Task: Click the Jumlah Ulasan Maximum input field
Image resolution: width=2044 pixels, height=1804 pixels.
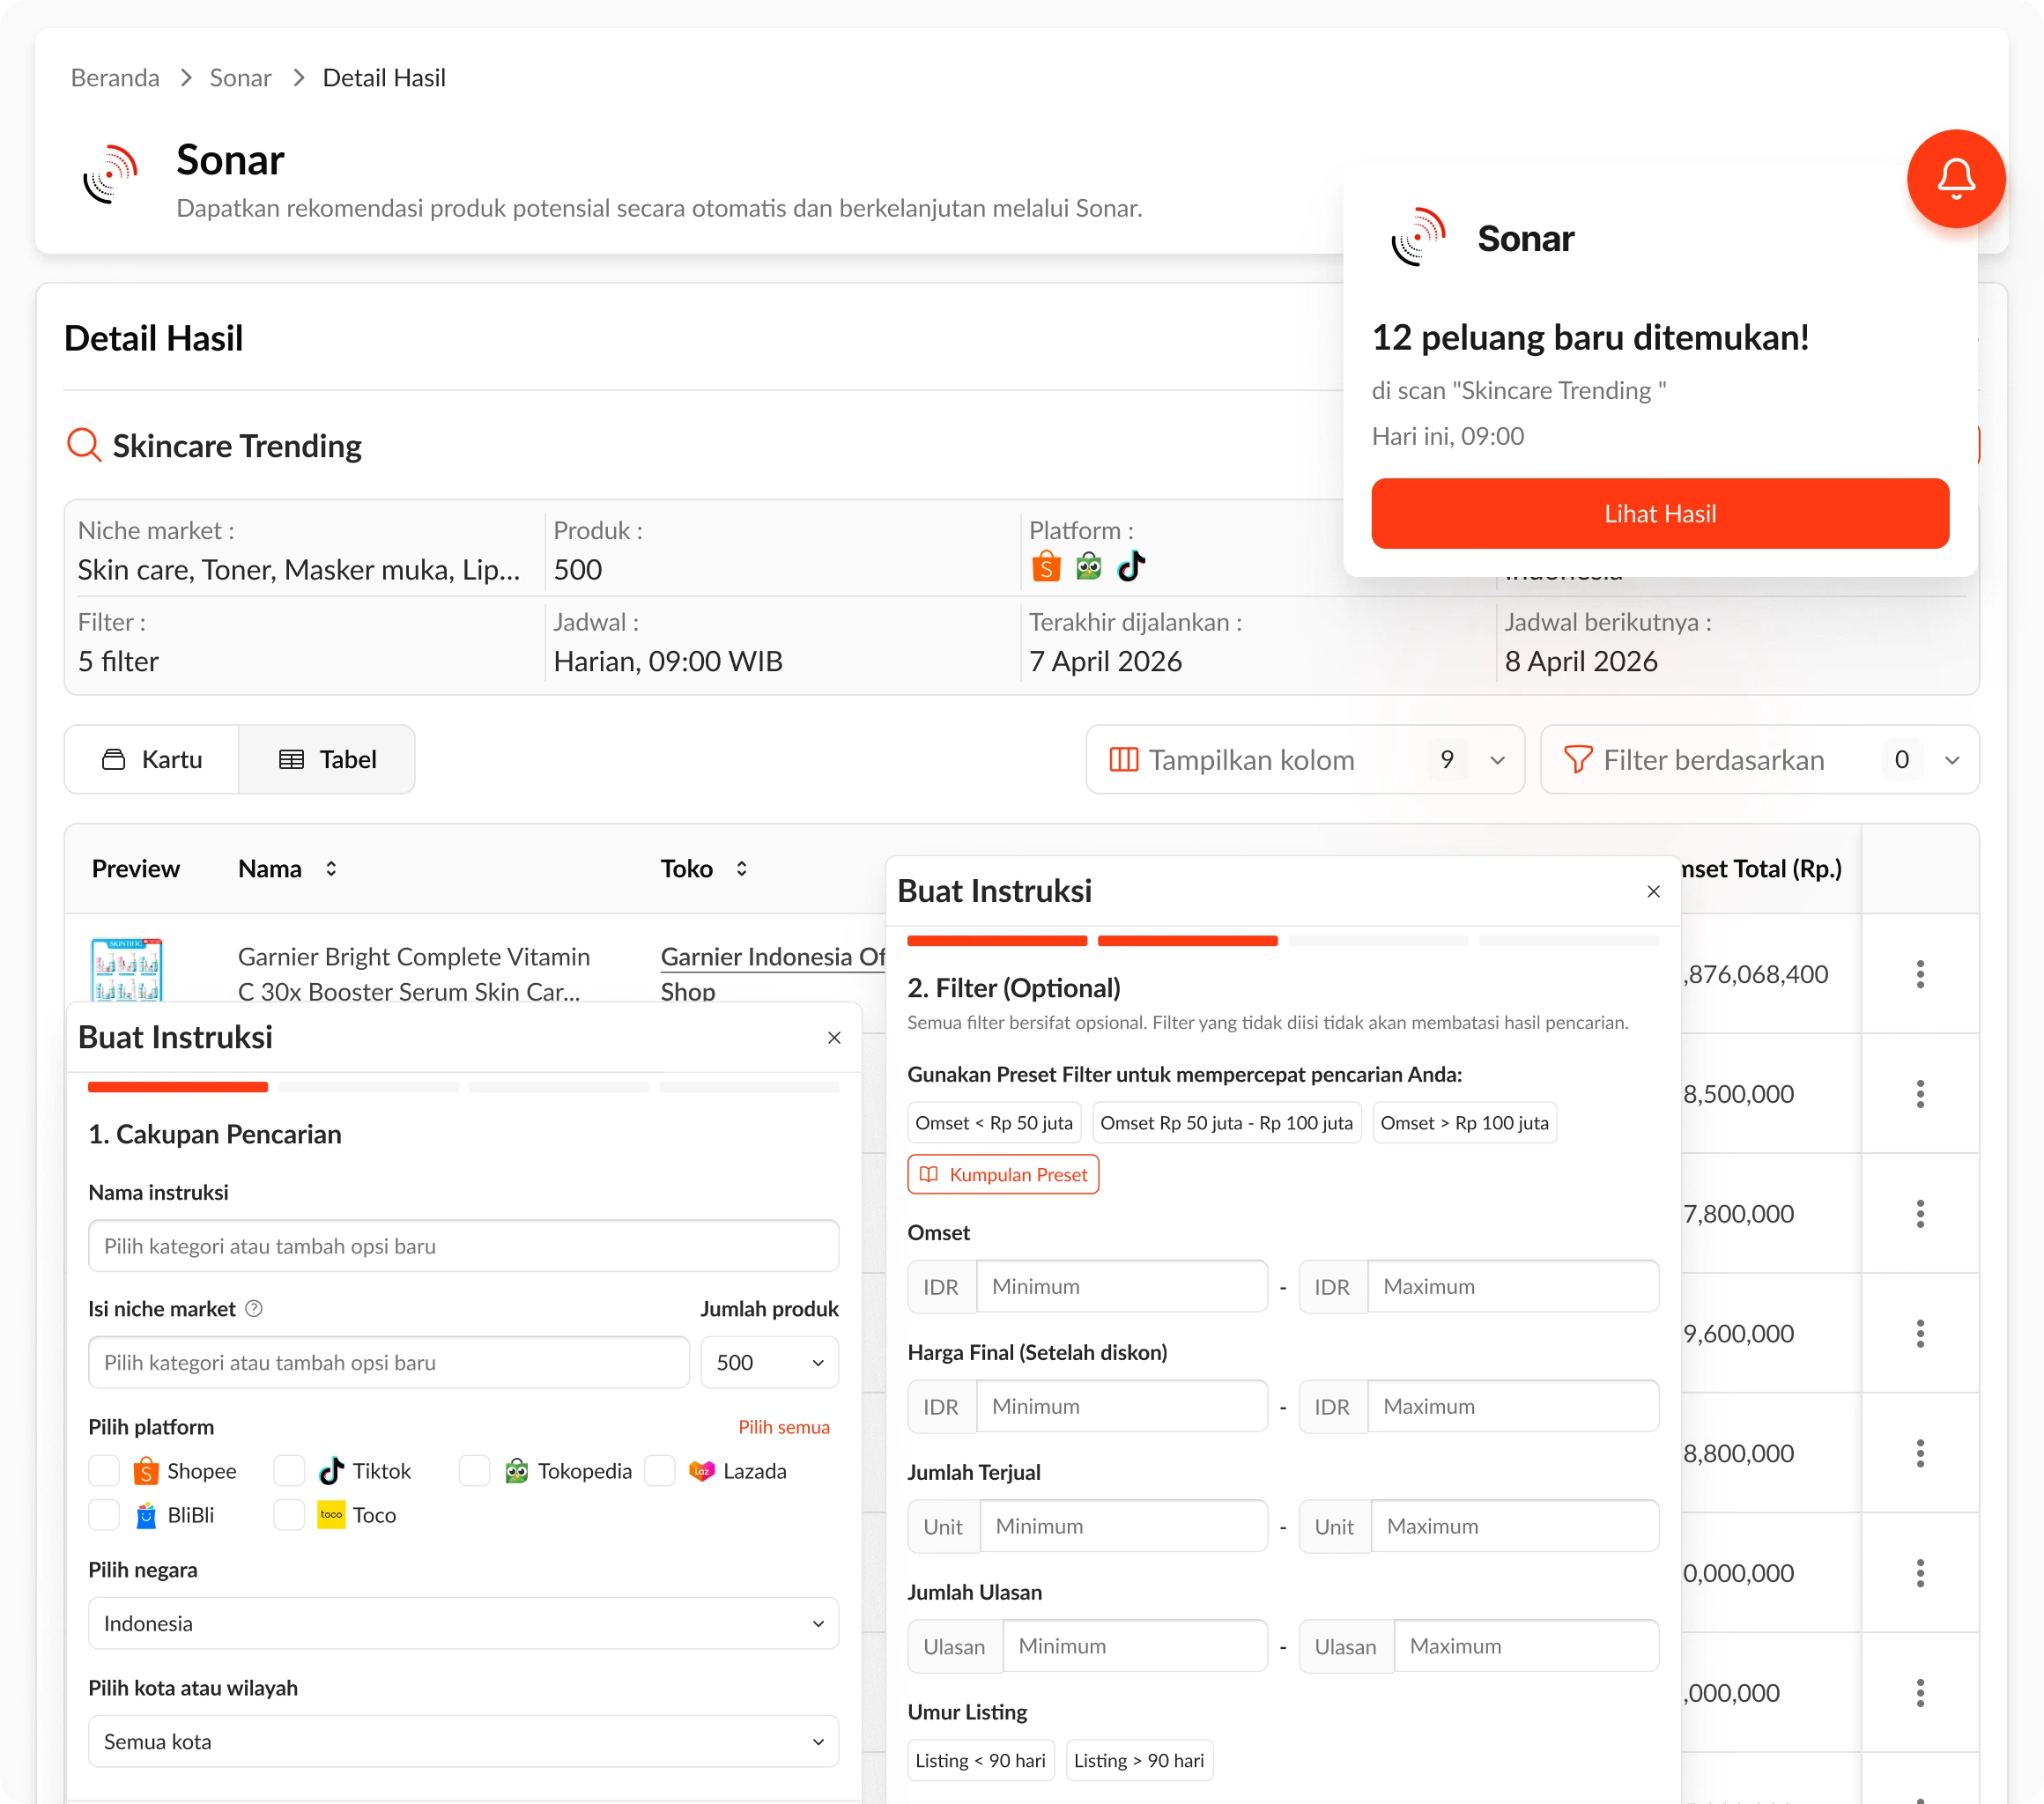Action: 1526,1647
